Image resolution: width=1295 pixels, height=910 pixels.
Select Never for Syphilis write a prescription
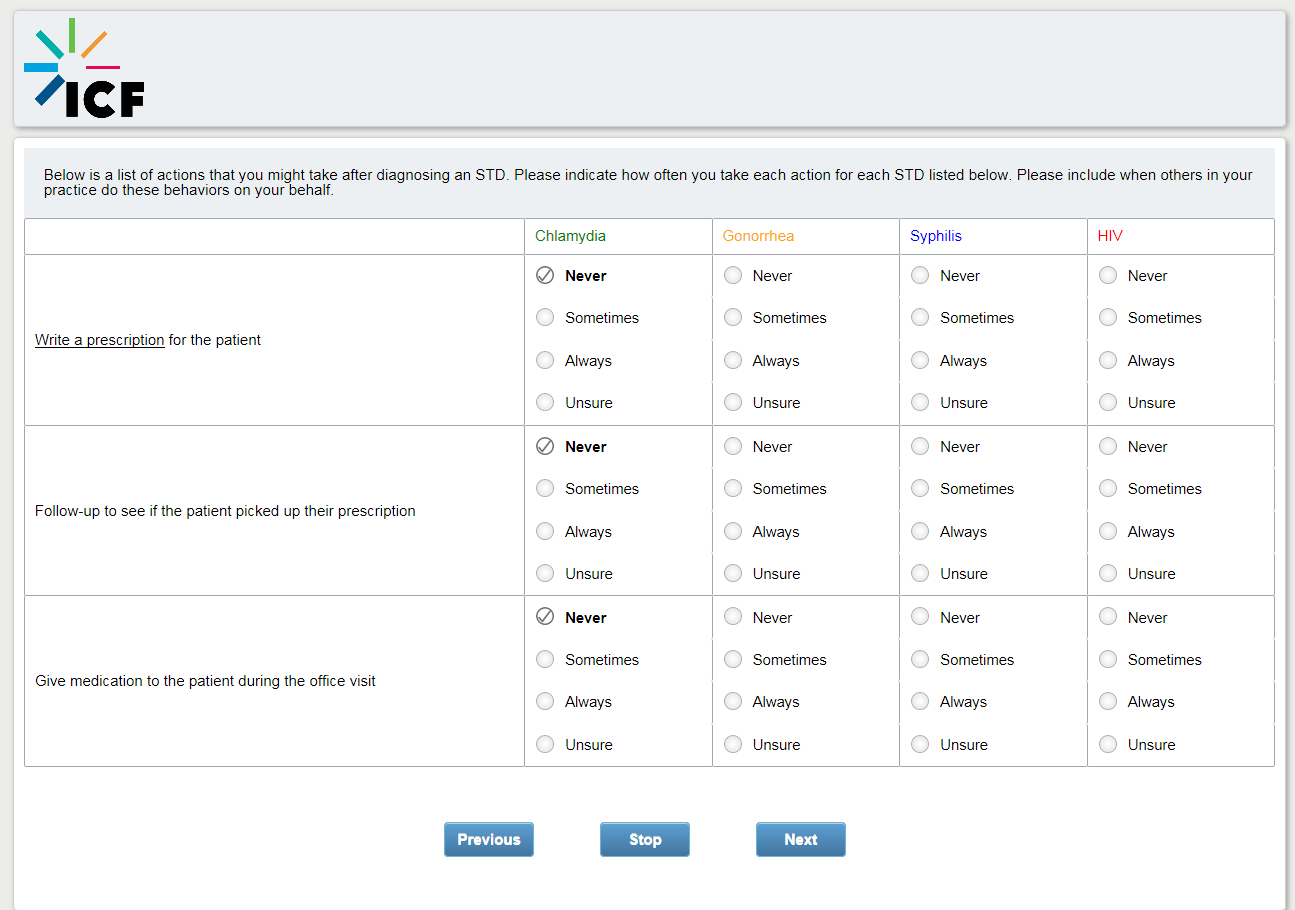coord(920,276)
